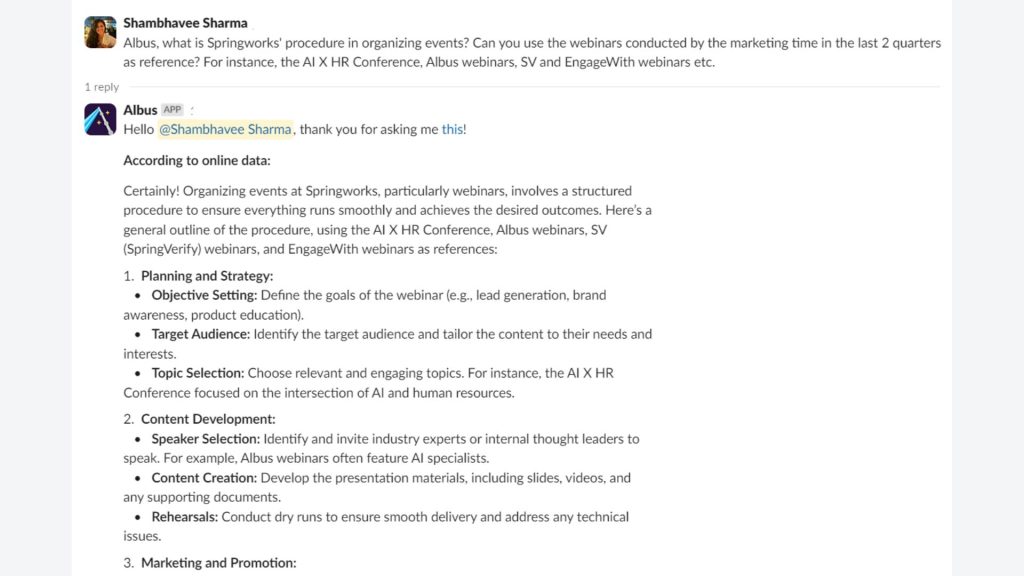Viewport: 1024px width, 576px height.
Task: Click the "Objective Setting" bullet label
Action: pyautogui.click(x=204, y=295)
